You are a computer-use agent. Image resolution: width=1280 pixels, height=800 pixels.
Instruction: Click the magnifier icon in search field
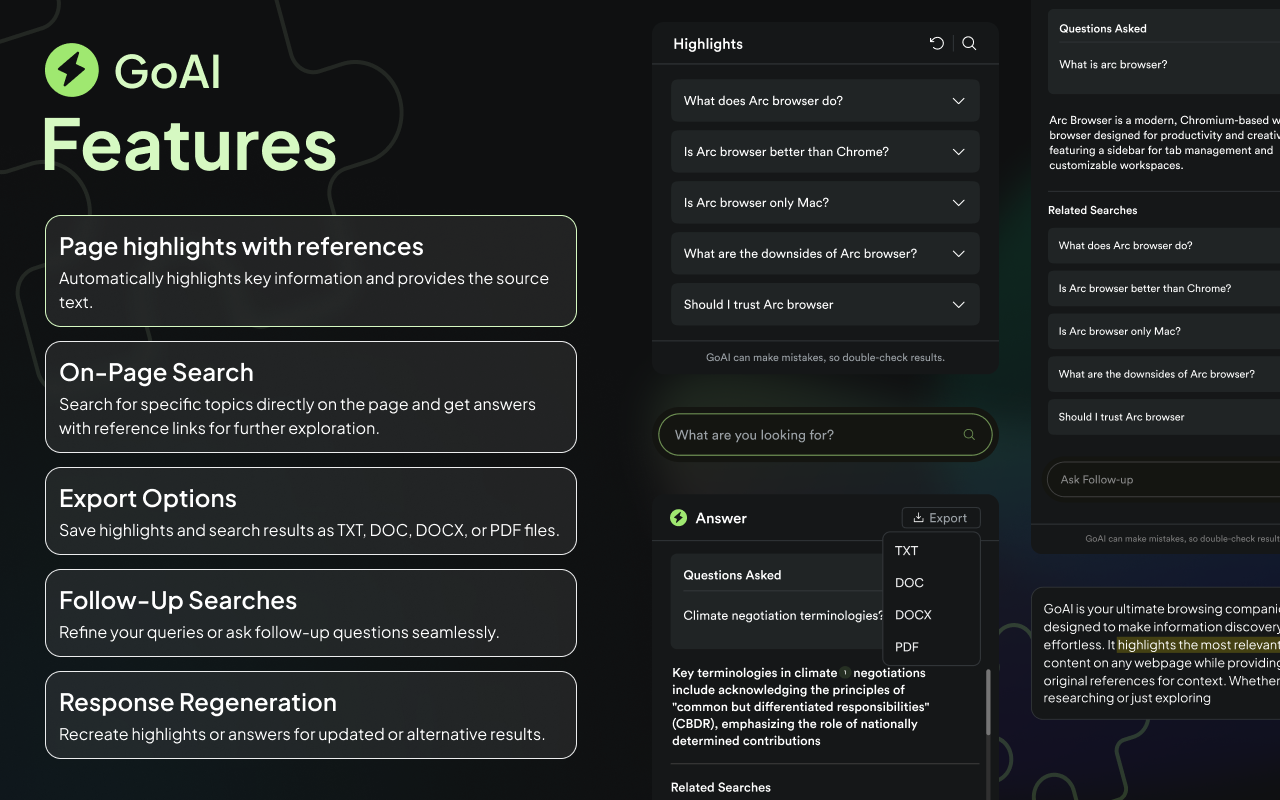(969, 435)
